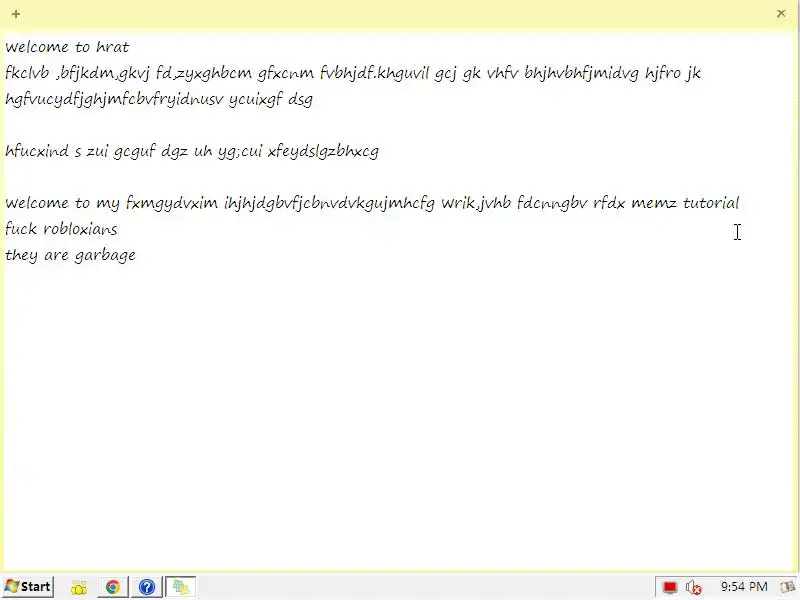
Task: Open the muted volume speaker icon
Action: pos(693,588)
